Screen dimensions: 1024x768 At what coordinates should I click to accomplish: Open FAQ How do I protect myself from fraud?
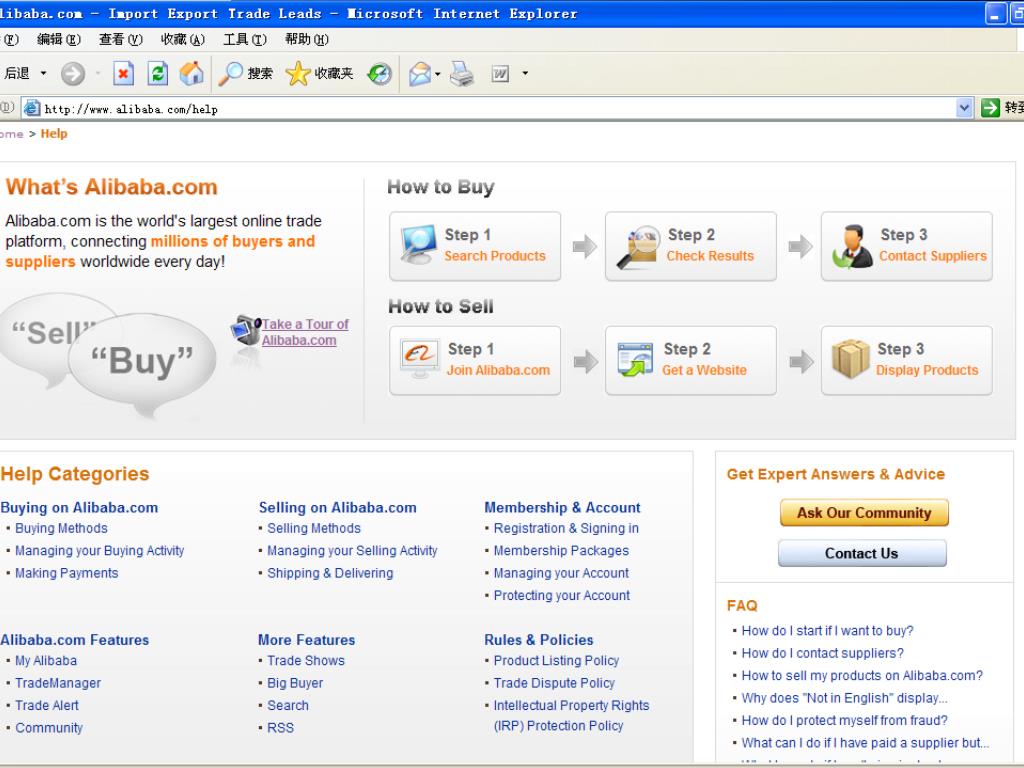pos(844,720)
